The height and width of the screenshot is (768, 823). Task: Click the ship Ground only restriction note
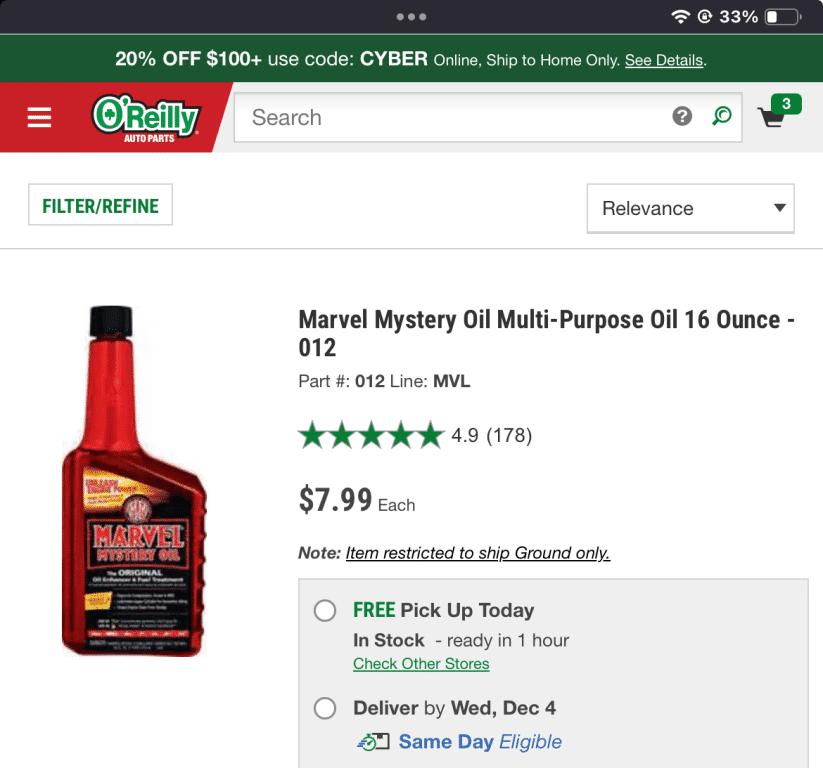pyautogui.click(x=477, y=553)
